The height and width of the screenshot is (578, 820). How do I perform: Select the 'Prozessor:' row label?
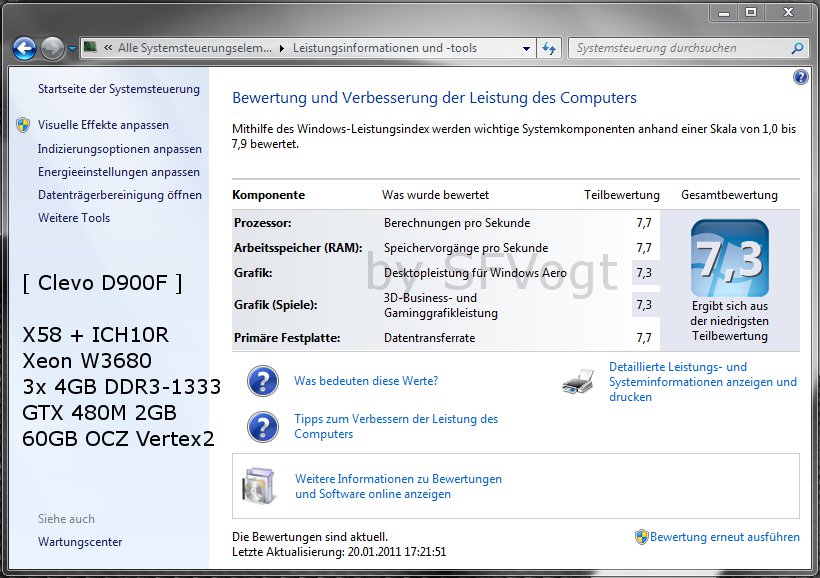[263, 223]
